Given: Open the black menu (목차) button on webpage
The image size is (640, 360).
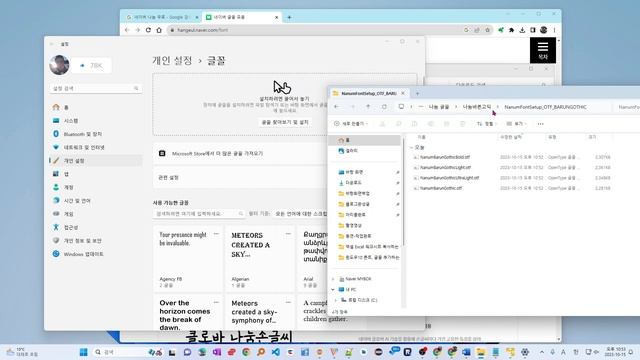Looking at the screenshot, I should click(543, 50).
